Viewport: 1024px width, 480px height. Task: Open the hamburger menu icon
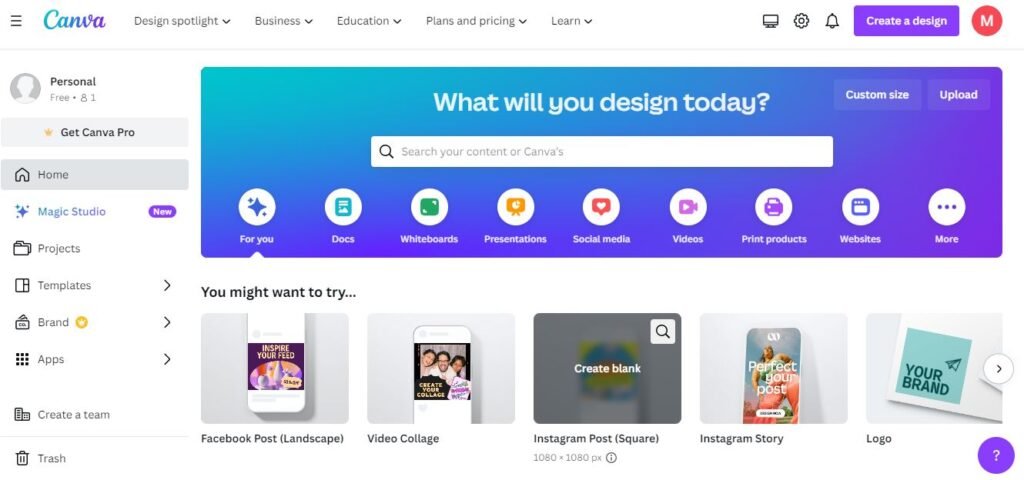(16, 21)
